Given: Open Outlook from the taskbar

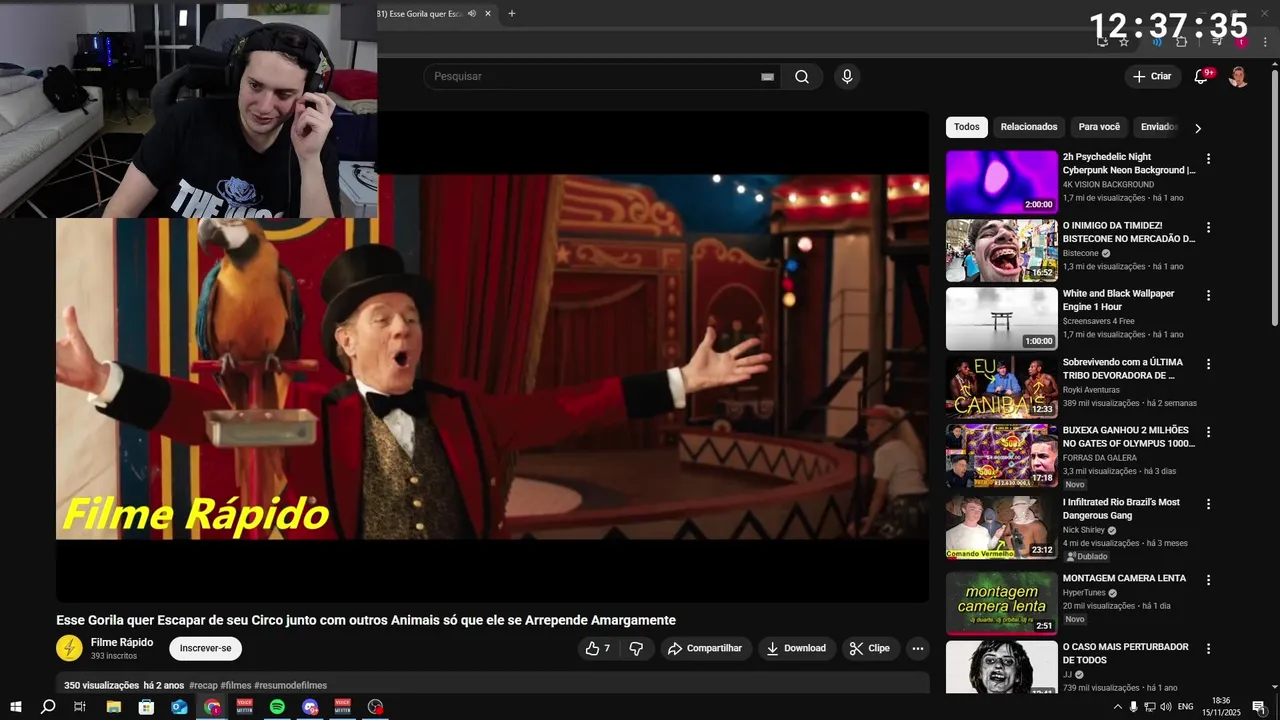Looking at the screenshot, I should (179, 707).
